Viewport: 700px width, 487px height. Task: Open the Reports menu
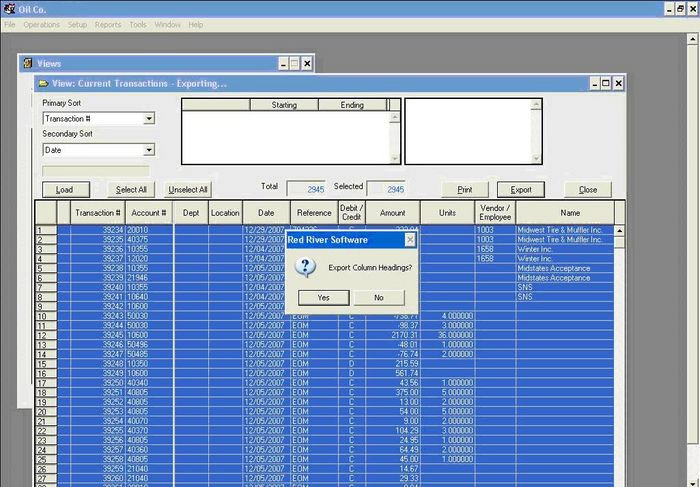point(108,25)
